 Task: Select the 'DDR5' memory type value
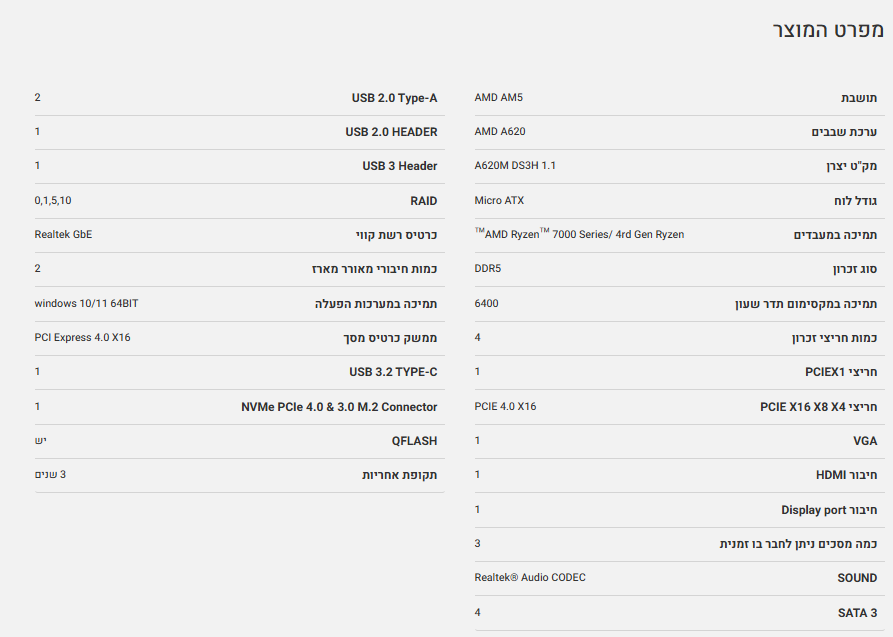487,269
